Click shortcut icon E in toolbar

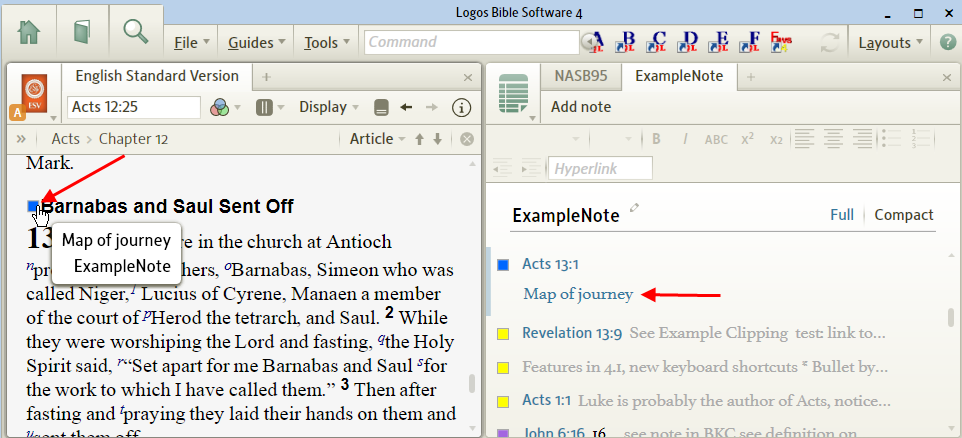[x=720, y=42]
